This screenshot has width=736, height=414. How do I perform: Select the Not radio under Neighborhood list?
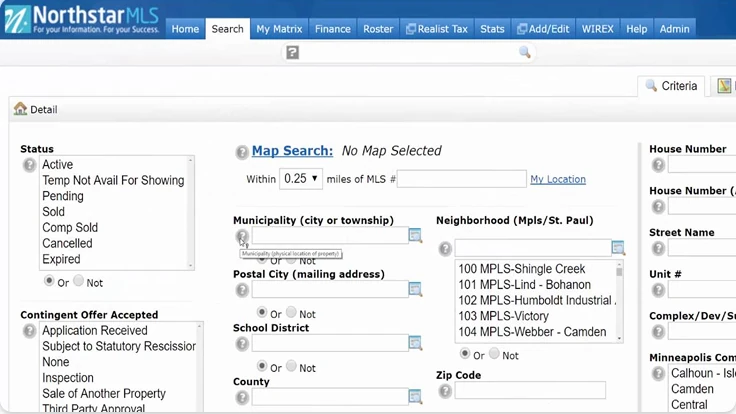[x=494, y=353]
